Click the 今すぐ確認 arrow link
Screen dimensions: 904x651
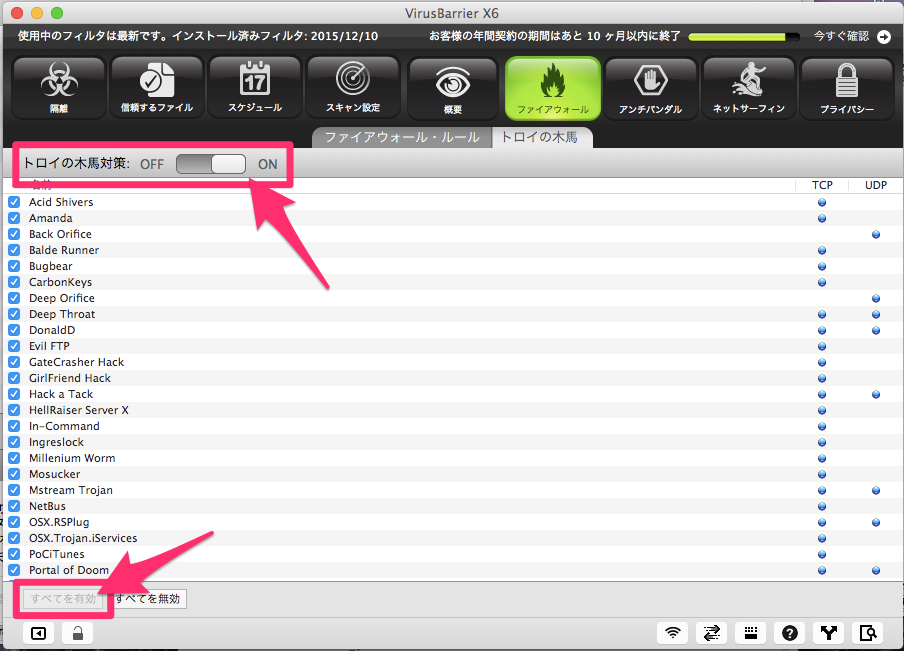[x=852, y=36]
